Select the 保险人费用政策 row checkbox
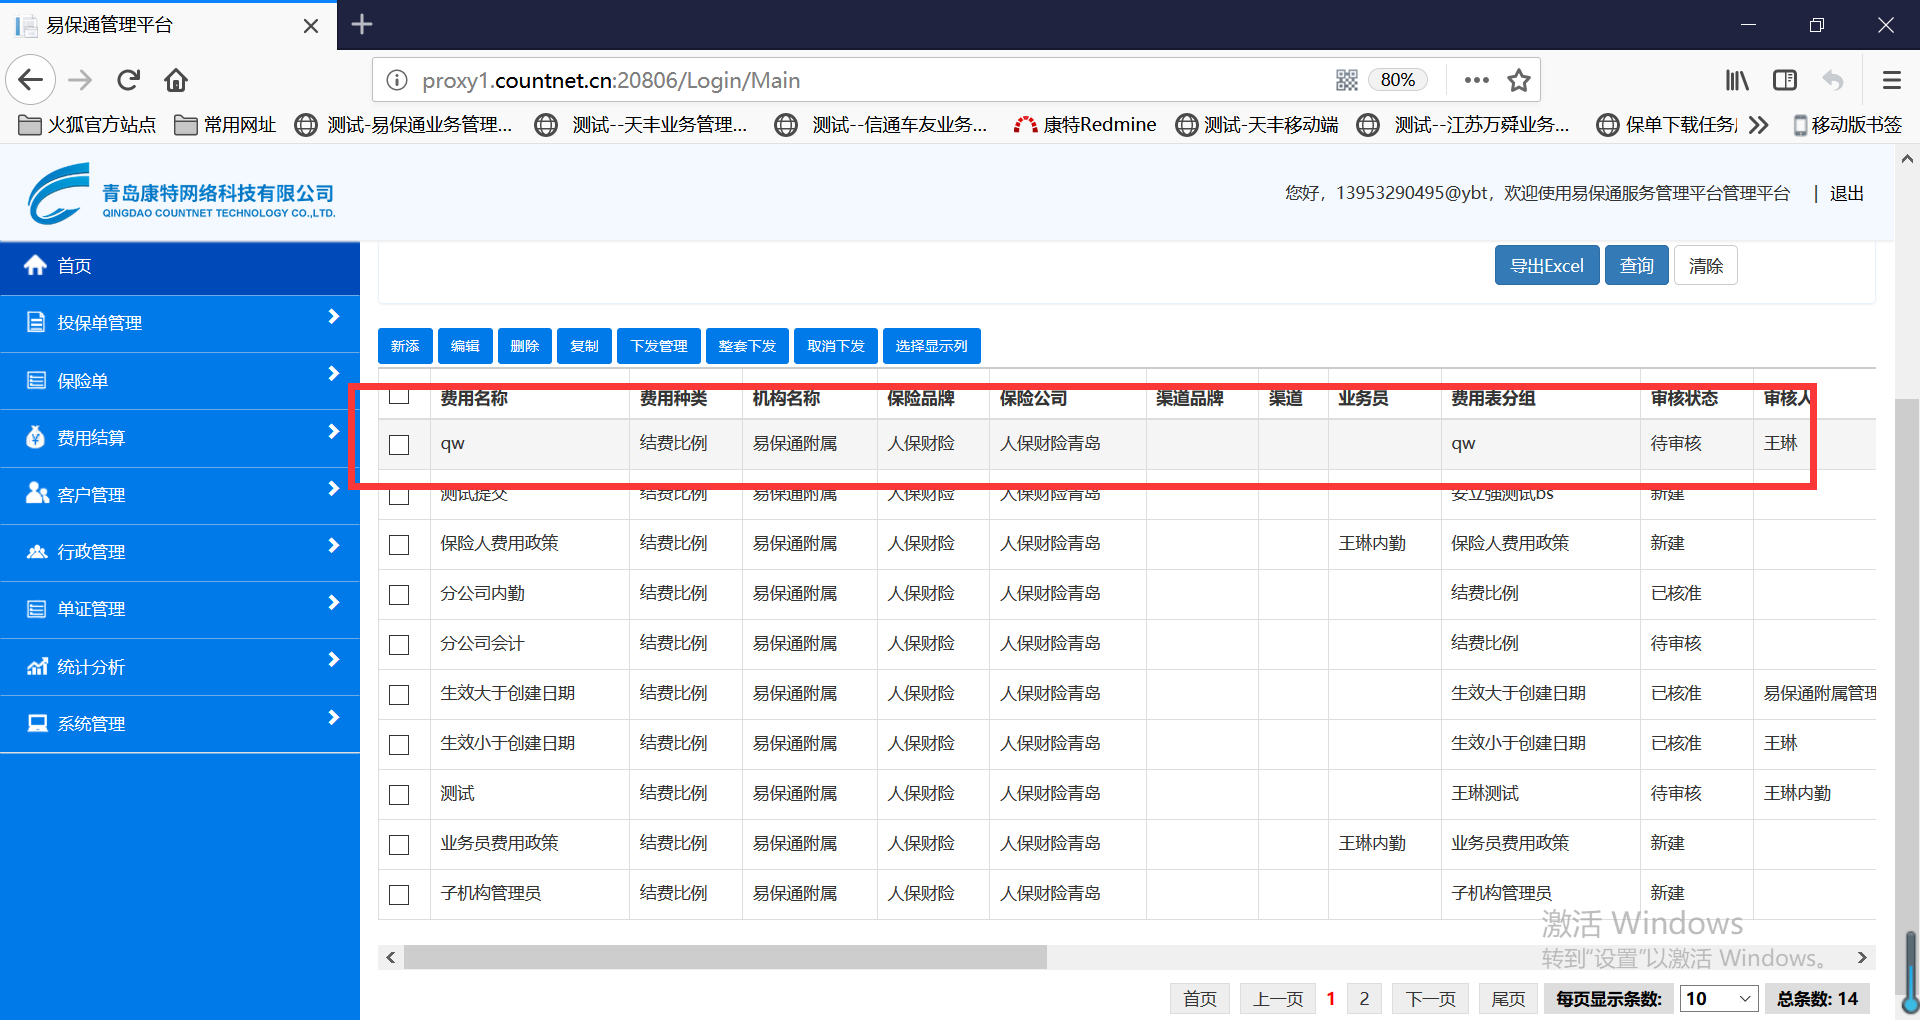 pos(399,544)
